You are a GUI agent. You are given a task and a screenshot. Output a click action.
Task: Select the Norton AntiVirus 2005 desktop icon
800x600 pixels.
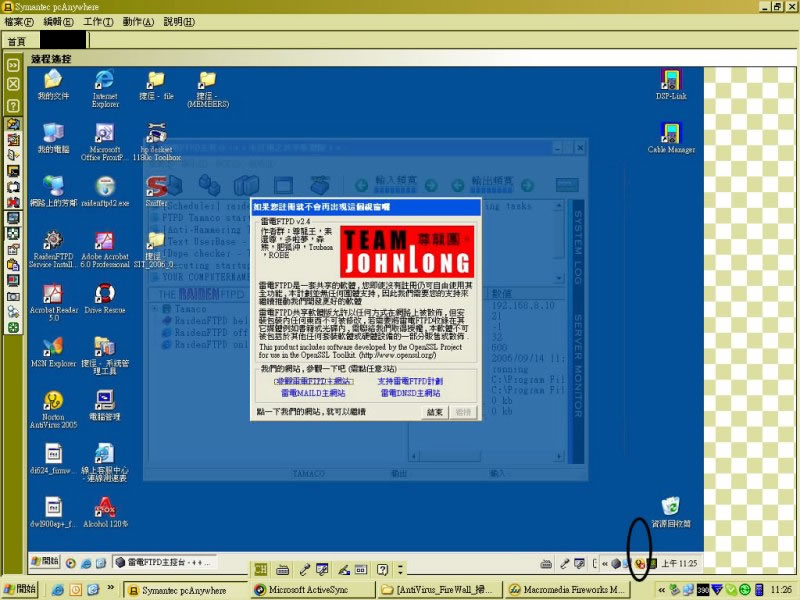(53, 410)
